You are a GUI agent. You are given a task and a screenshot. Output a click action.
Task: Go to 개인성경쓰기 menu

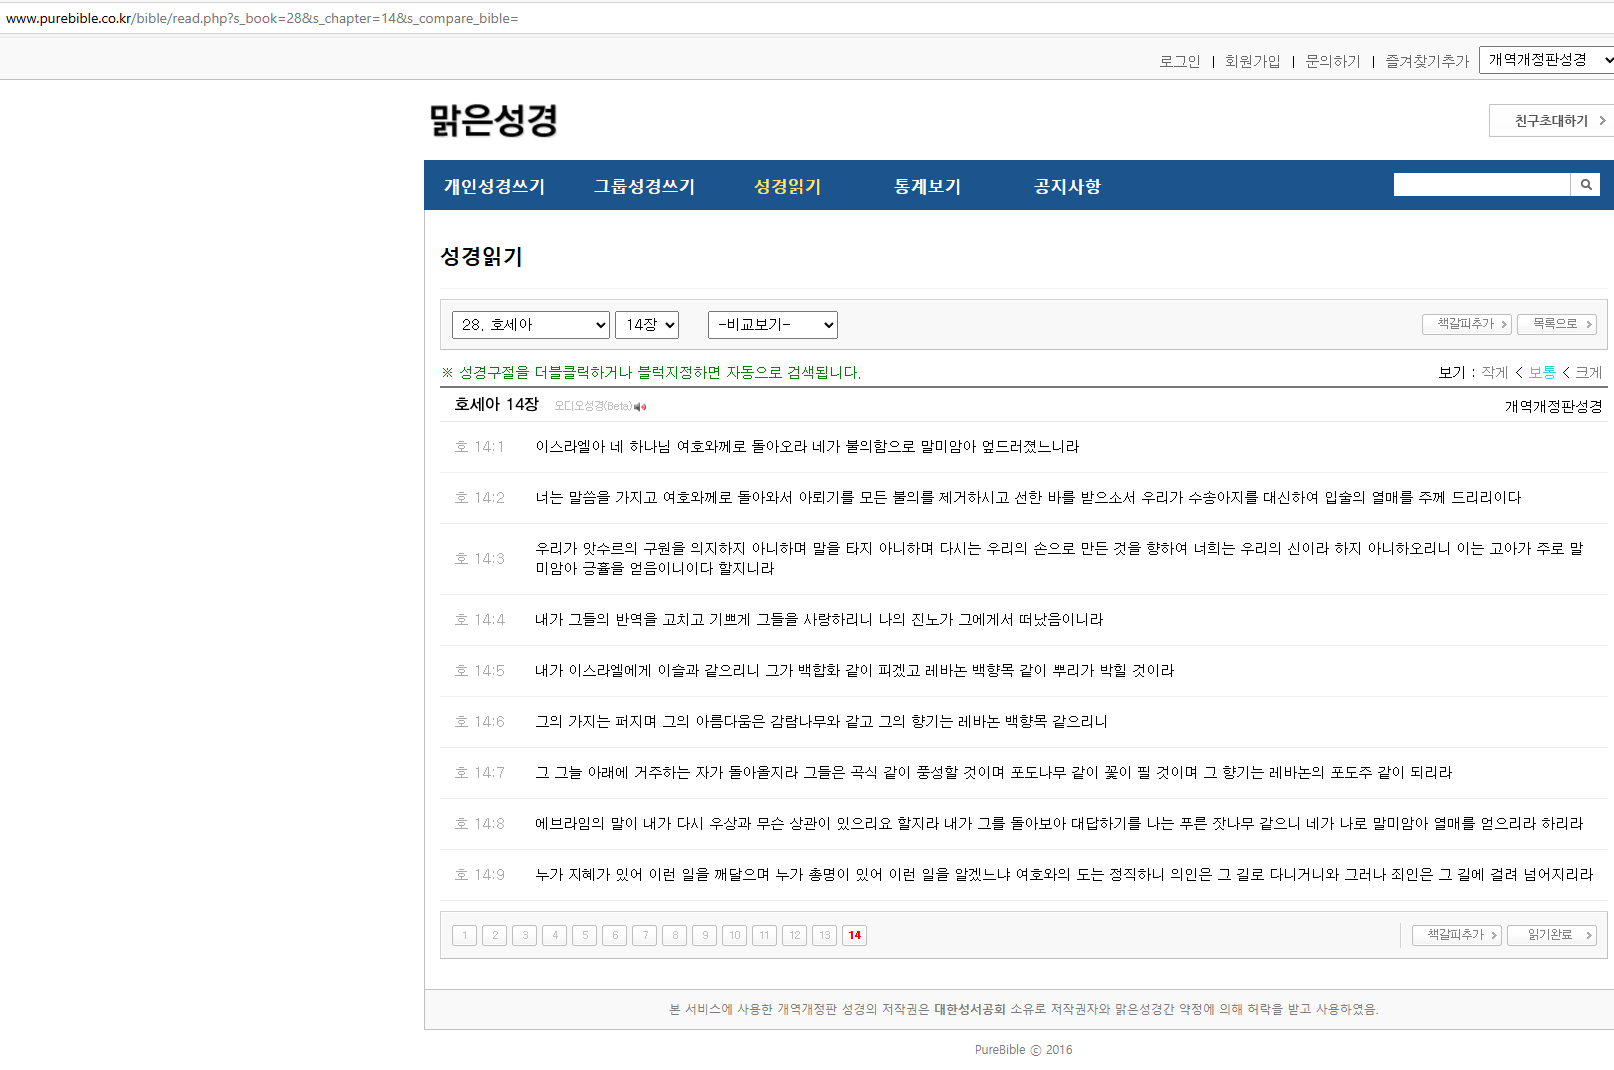click(494, 186)
